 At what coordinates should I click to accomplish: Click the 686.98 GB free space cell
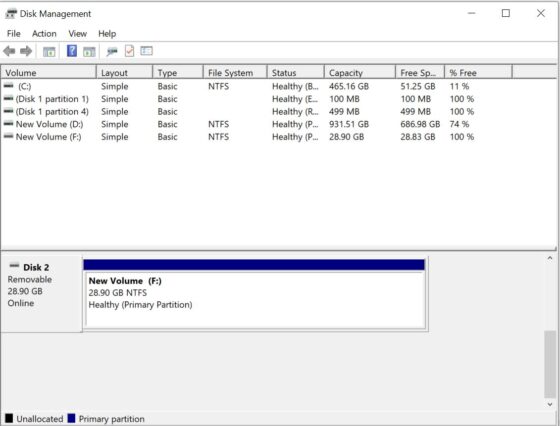point(420,124)
